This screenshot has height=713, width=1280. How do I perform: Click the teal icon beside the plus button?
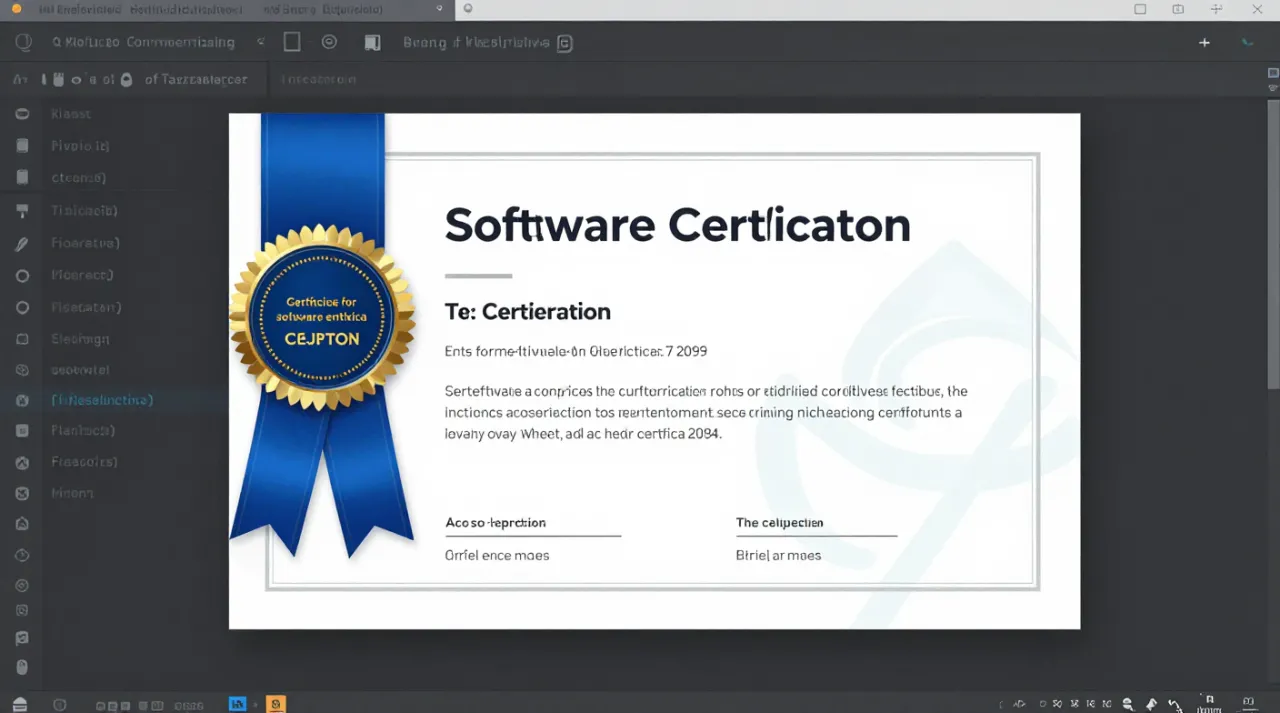click(1247, 43)
